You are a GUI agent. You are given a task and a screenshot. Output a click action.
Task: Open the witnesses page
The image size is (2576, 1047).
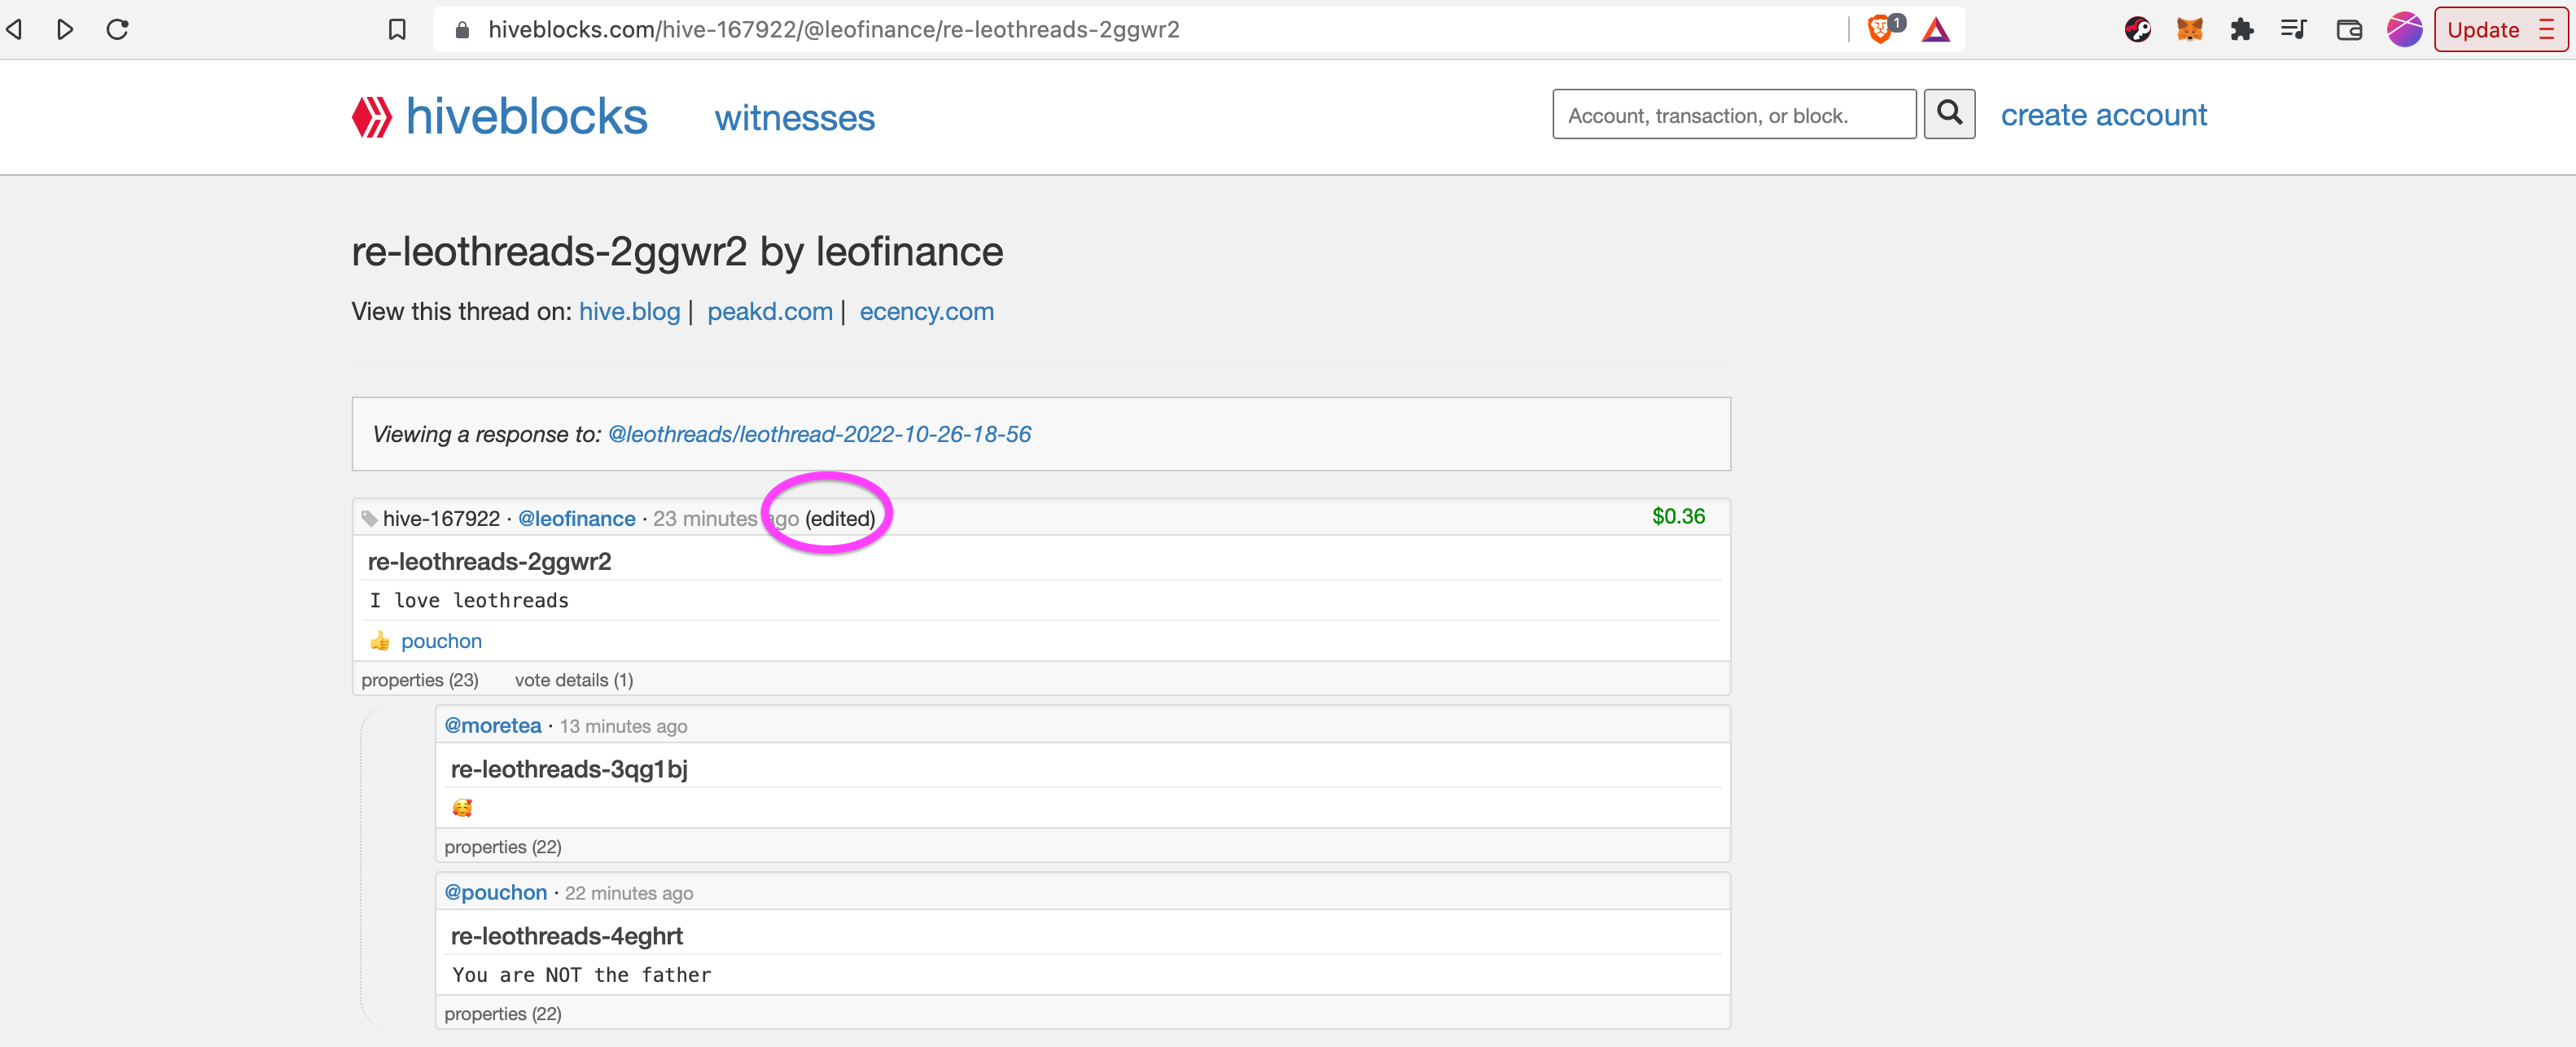pos(795,118)
